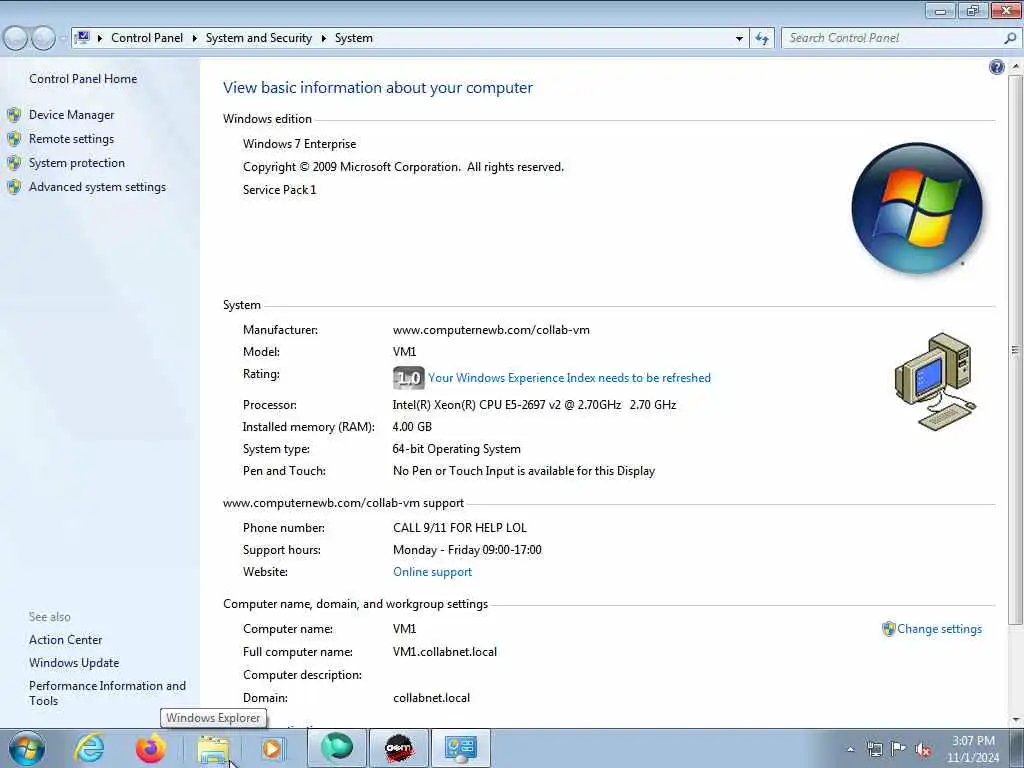Click 'www.computernewb.com/collab-vm' manufacturer value
The width and height of the screenshot is (1024, 768).
(490, 330)
